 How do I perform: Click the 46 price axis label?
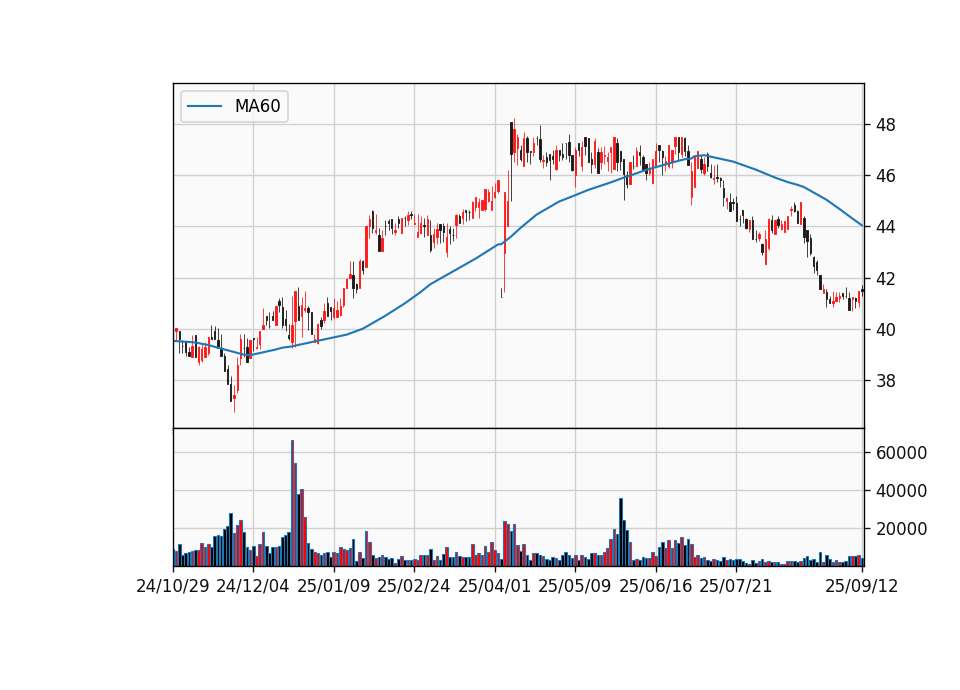click(886, 176)
